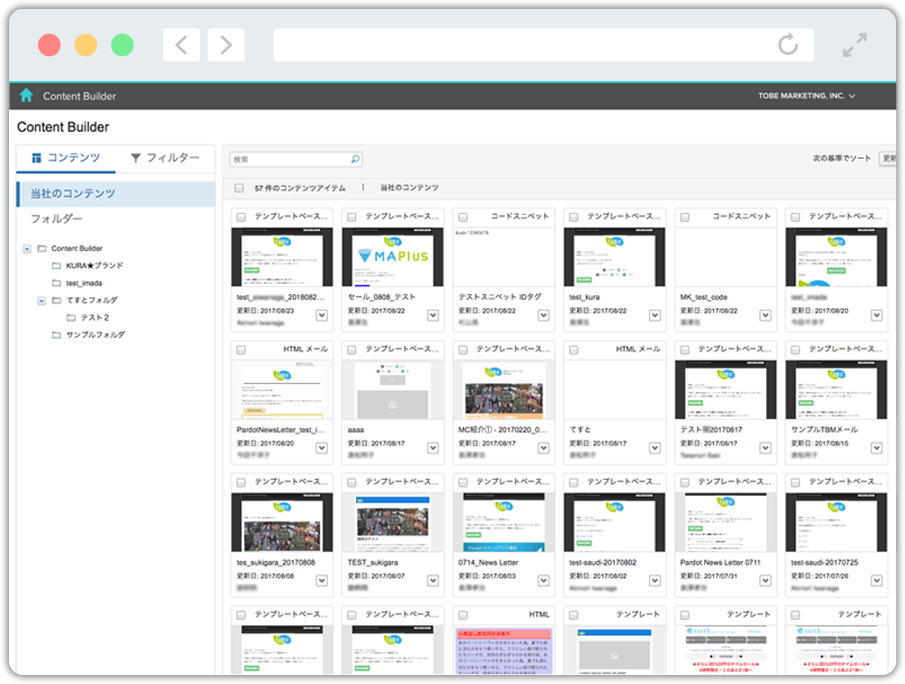Click the フィルター funnel icon
This screenshot has height=684, width=905.
tap(136, 158)
